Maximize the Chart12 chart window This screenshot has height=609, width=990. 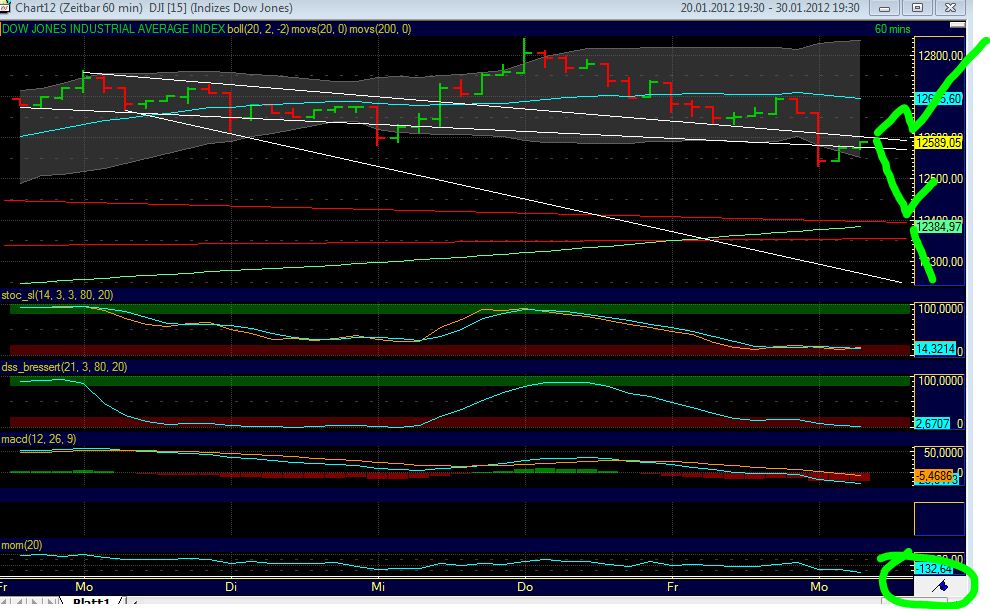(x=917, y=8)
